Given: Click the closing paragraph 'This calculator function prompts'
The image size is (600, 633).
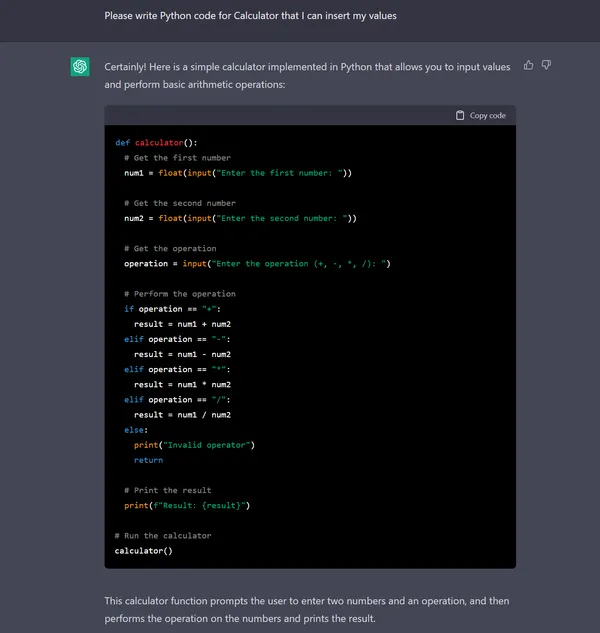Looking at the screenshot, I should click(307, 610).
